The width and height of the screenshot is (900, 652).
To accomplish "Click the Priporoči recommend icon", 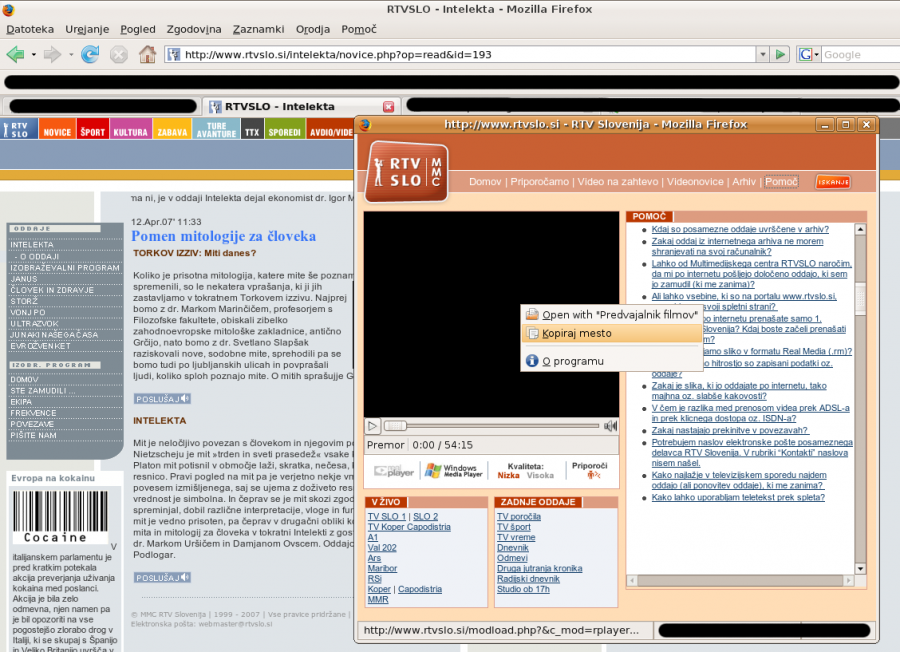I will (593, 475).
